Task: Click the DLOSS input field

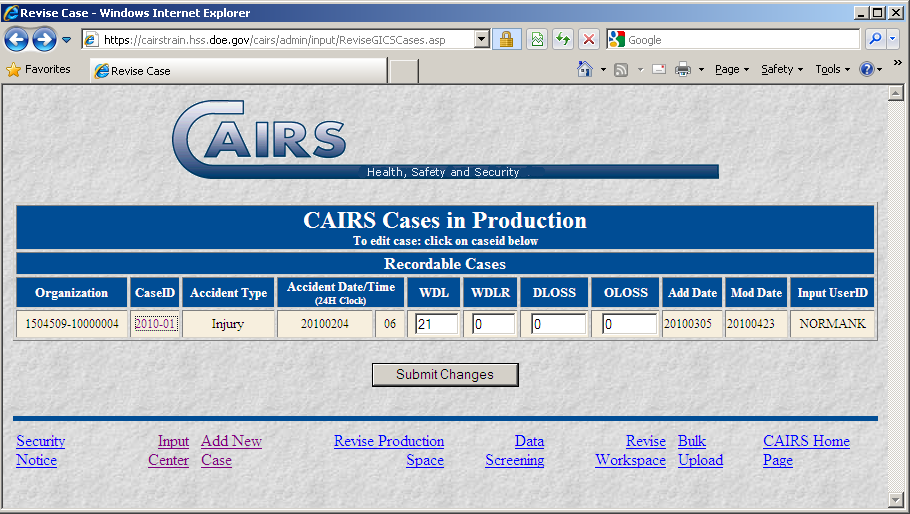Action: 558,324
